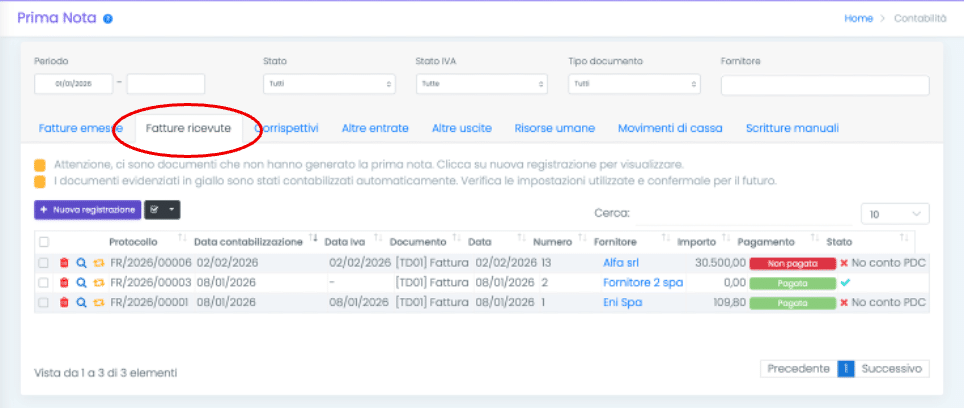View details of FR/2026/00003 with magnifier icon

[82, 283]
